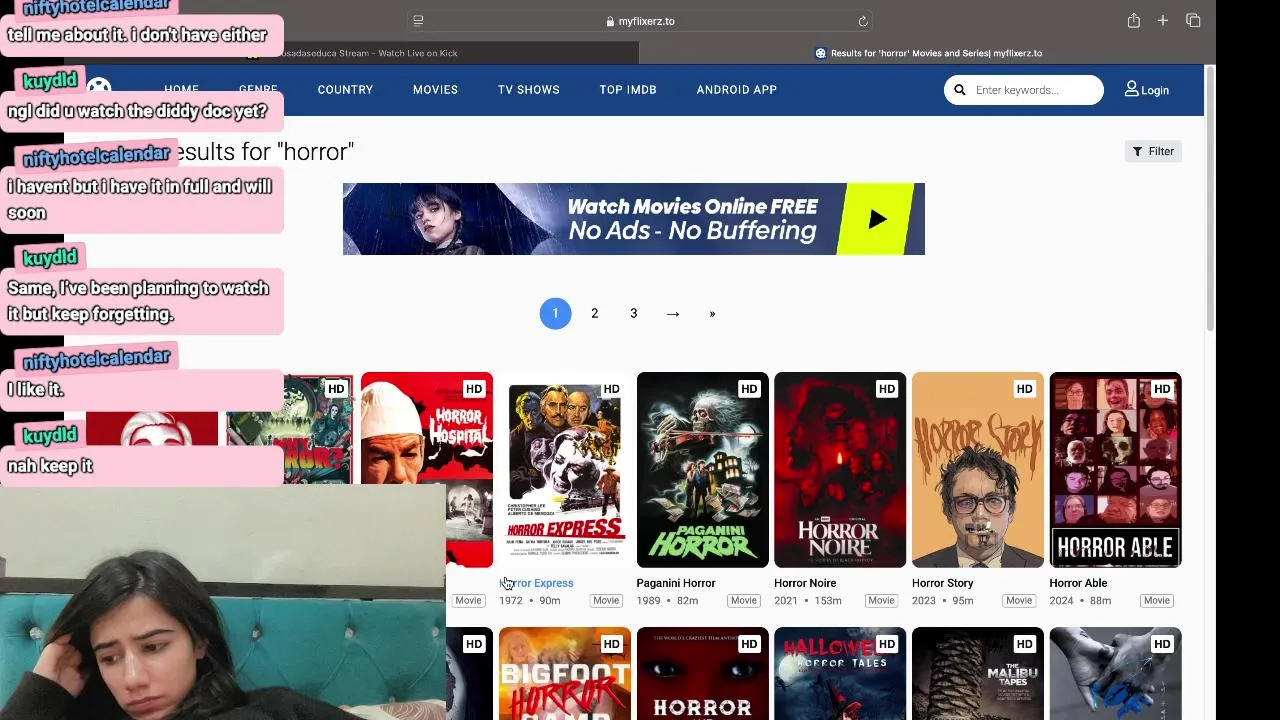Click the Horror Able title link
This screenshot has height=720, width=1280.
1078,583
